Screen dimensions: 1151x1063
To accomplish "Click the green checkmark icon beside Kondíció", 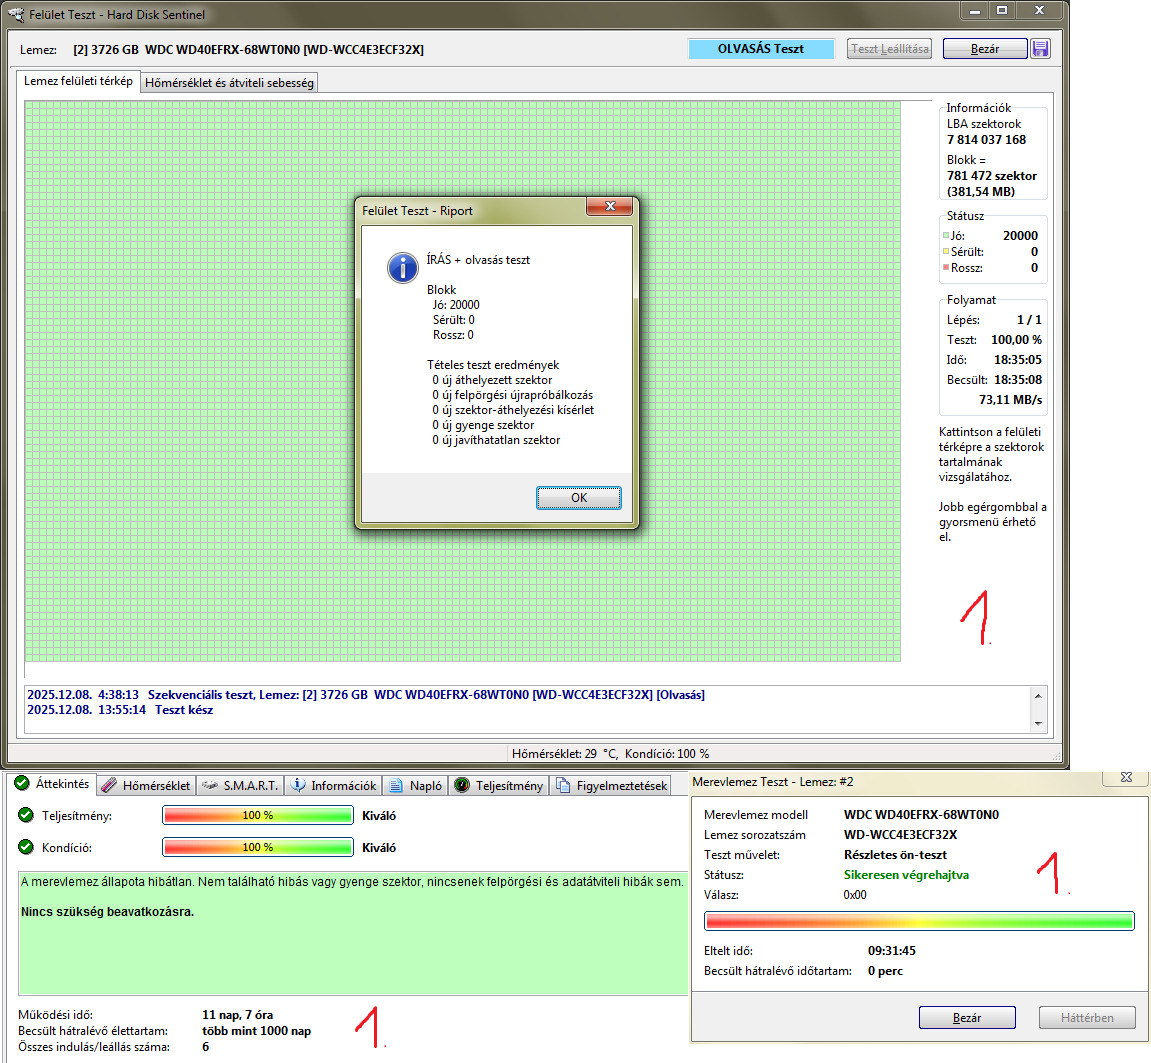I will tap(26, 846).
